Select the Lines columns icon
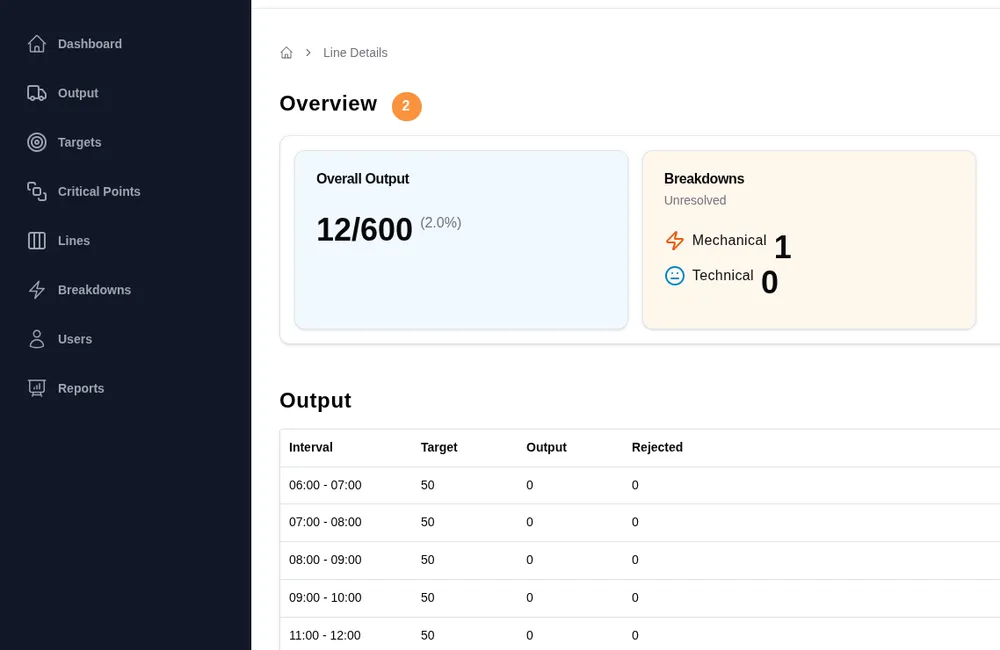The image size is (1000, 650). pos(36,240)
